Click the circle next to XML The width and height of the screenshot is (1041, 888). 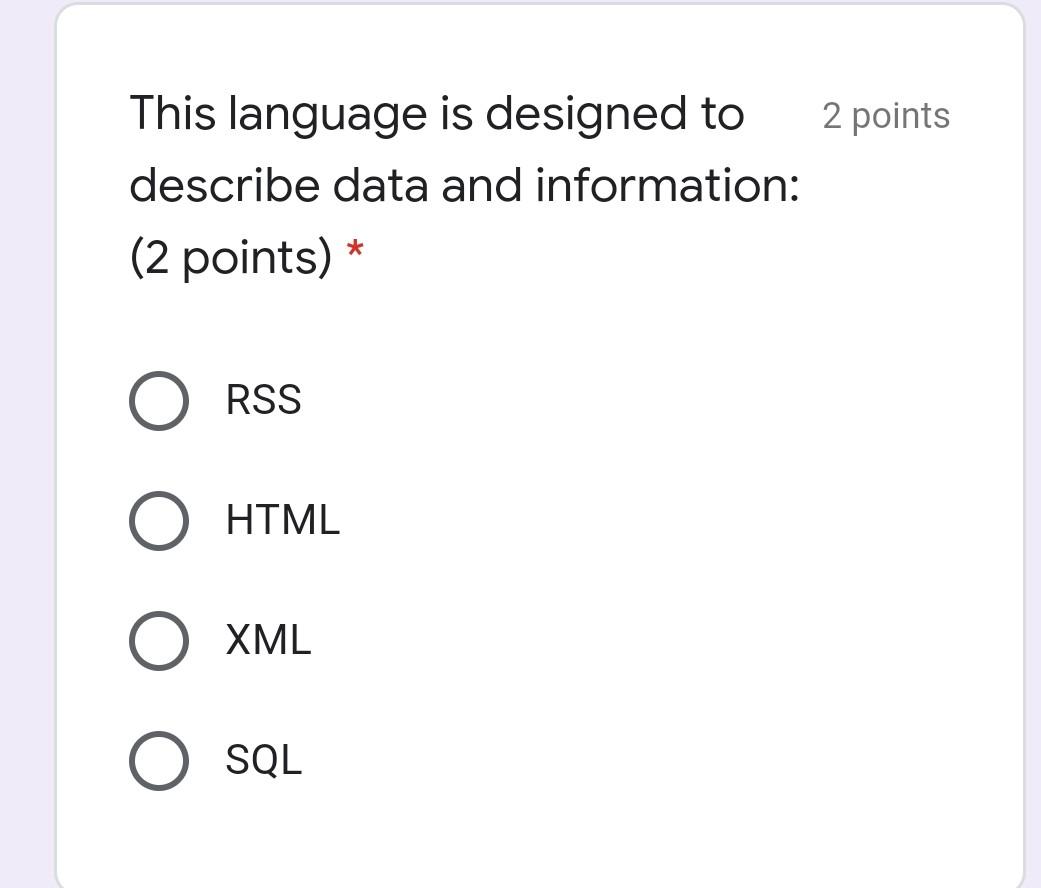point(158,640)
